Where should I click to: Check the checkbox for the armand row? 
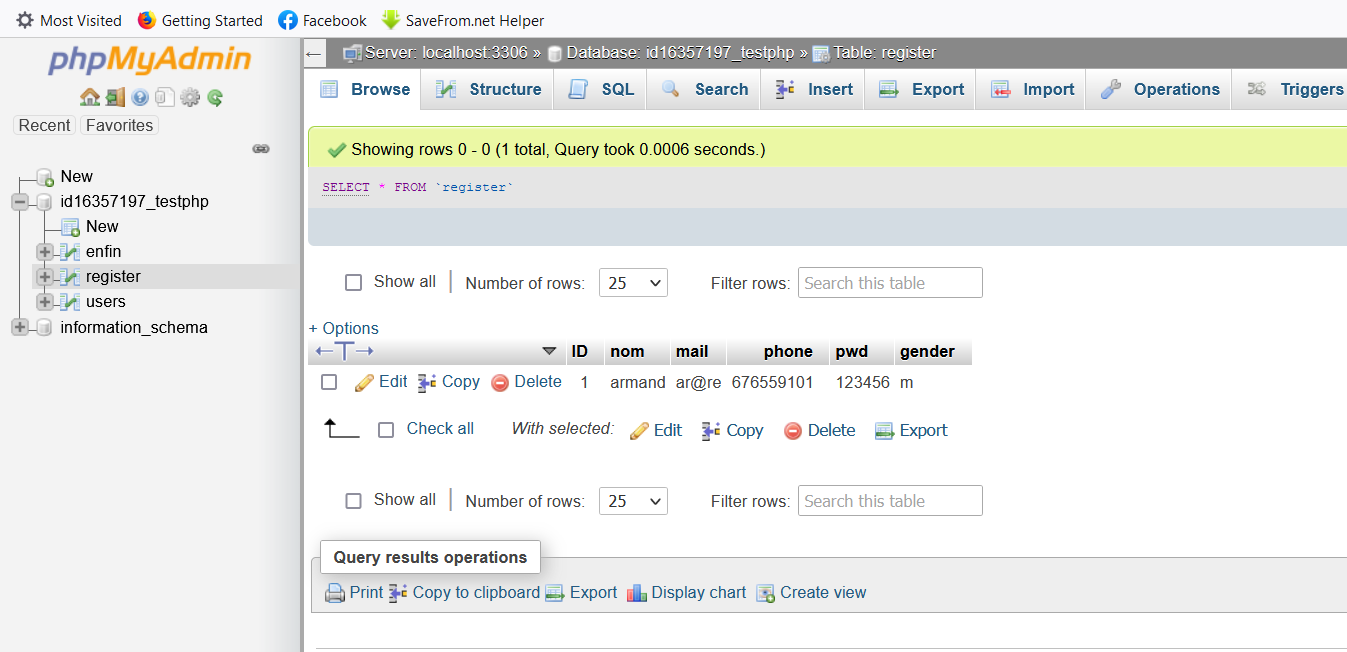tap(328, 381)
